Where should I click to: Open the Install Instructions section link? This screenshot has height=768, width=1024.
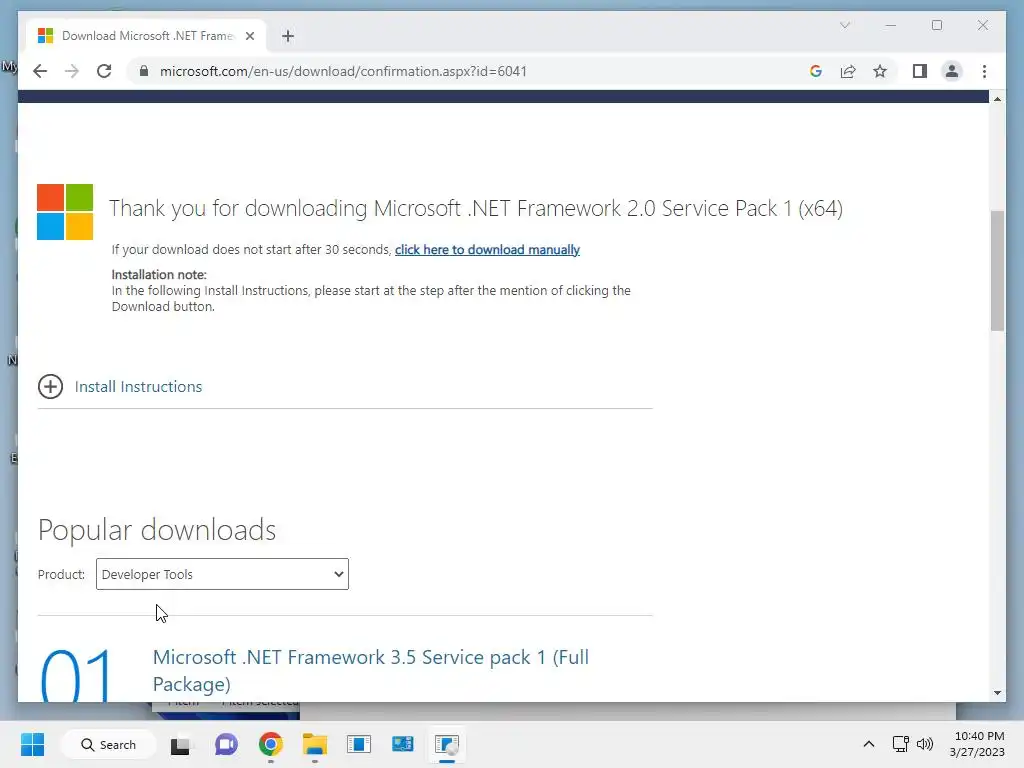[138, 387]
